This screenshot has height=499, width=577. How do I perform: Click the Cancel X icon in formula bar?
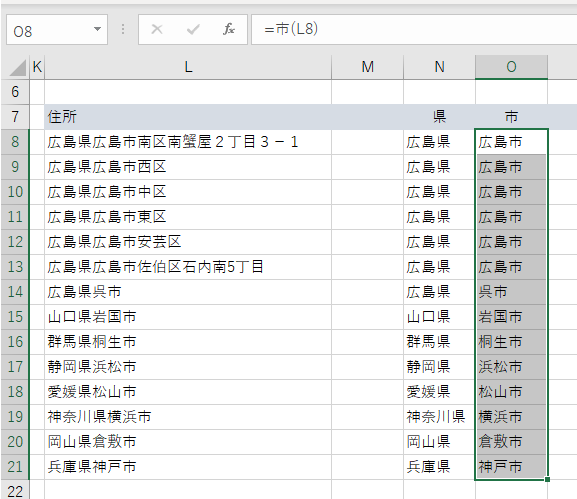coord(157,29)
